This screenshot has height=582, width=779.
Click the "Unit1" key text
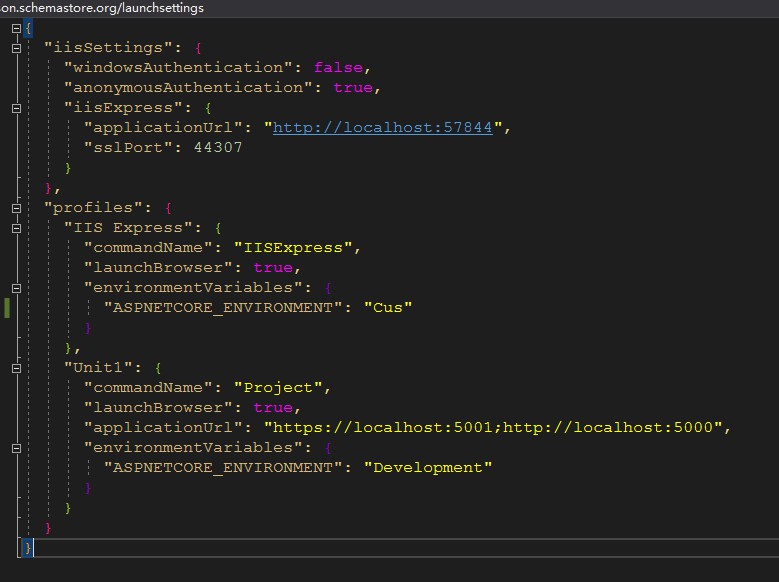[99, 368]
